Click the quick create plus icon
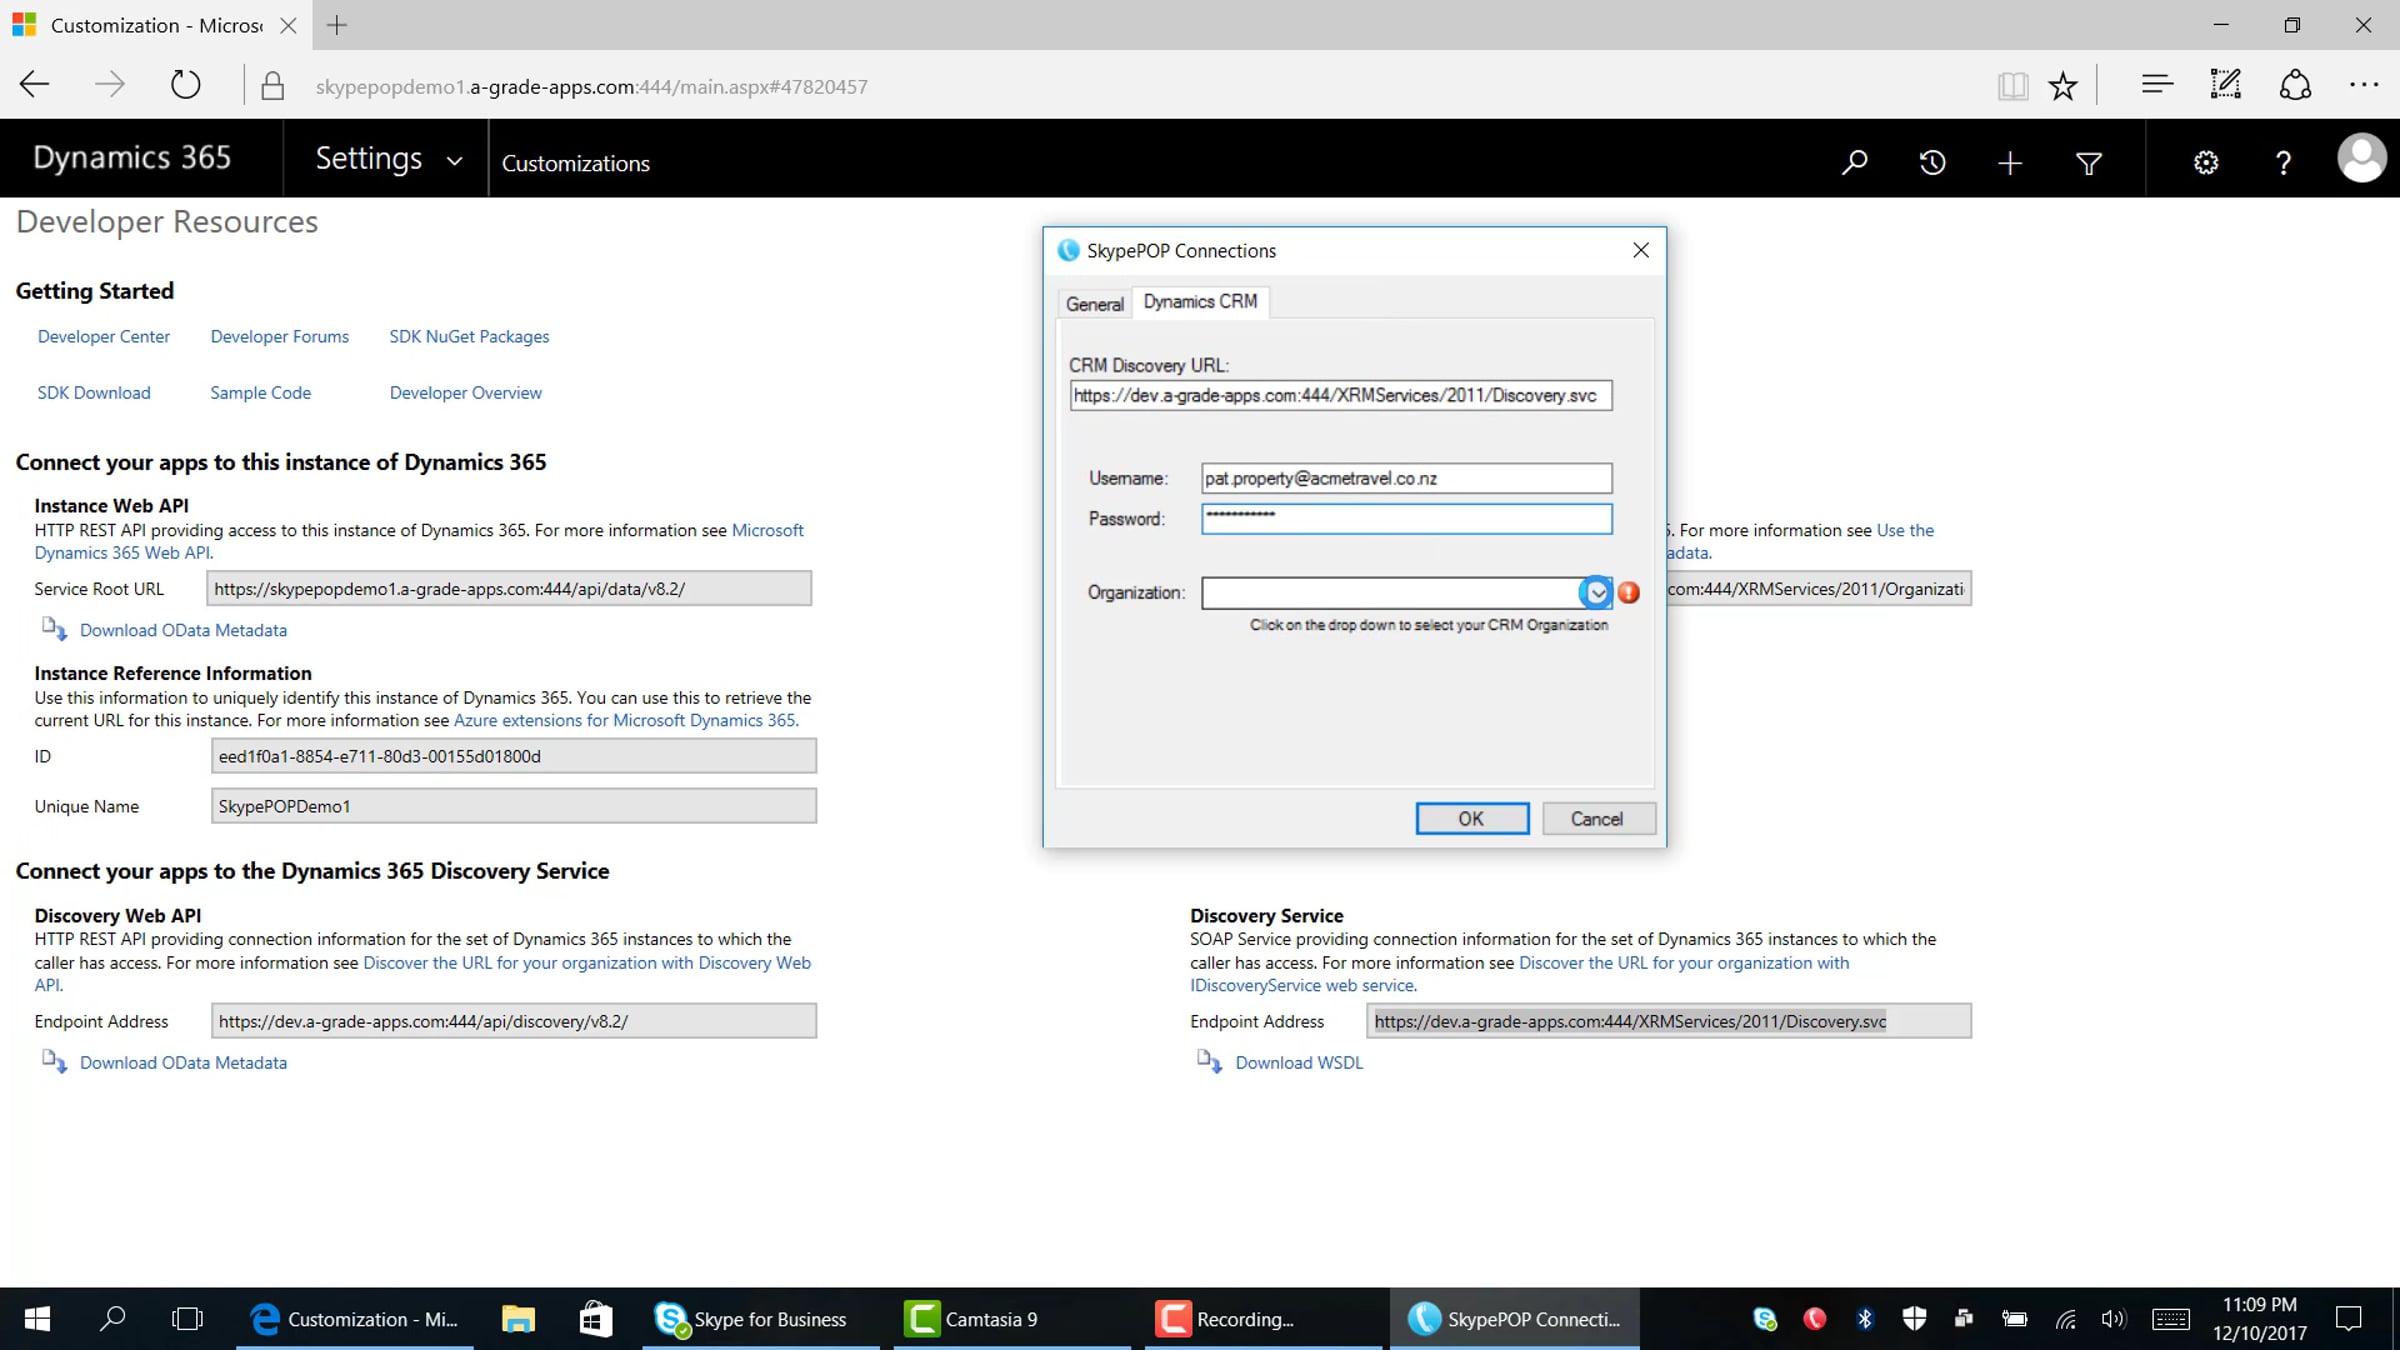This screenshot has height=1350, width=2400. tap(2010, 162)
